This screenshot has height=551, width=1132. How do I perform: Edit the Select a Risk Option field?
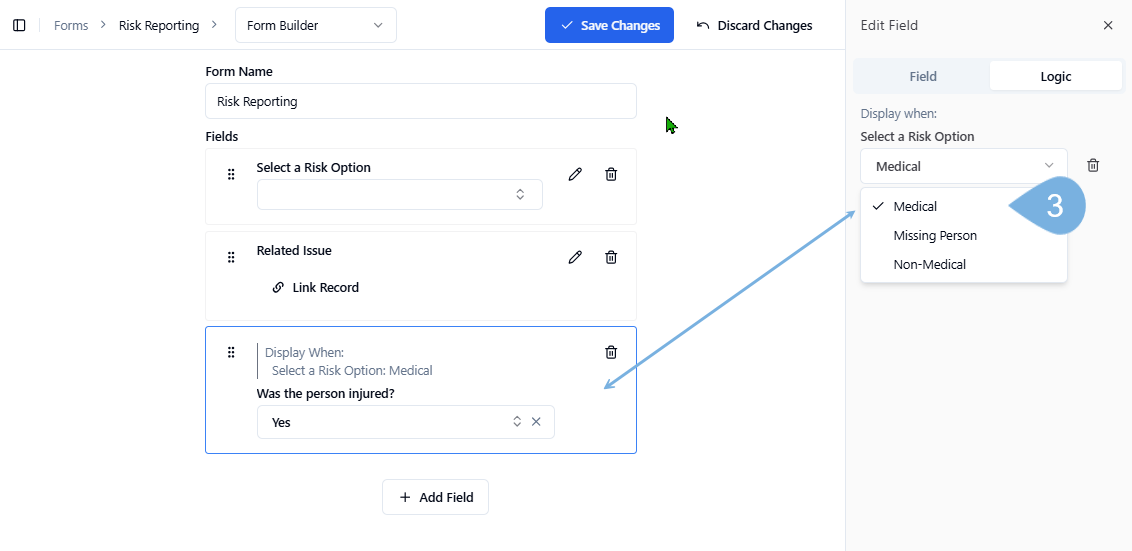coord(575,174)
